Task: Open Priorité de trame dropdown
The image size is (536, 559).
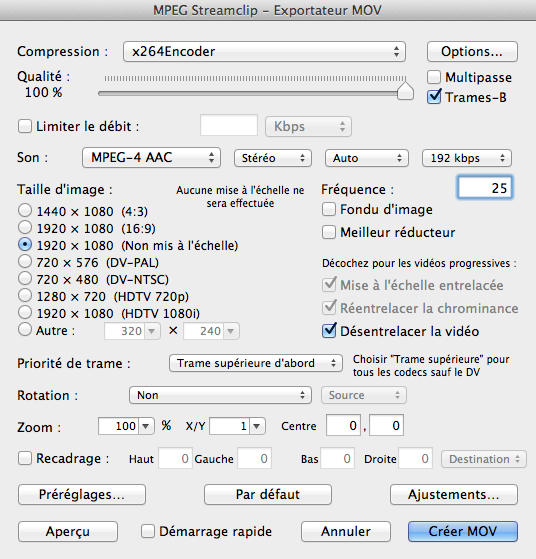Action: tap(256, 363)
